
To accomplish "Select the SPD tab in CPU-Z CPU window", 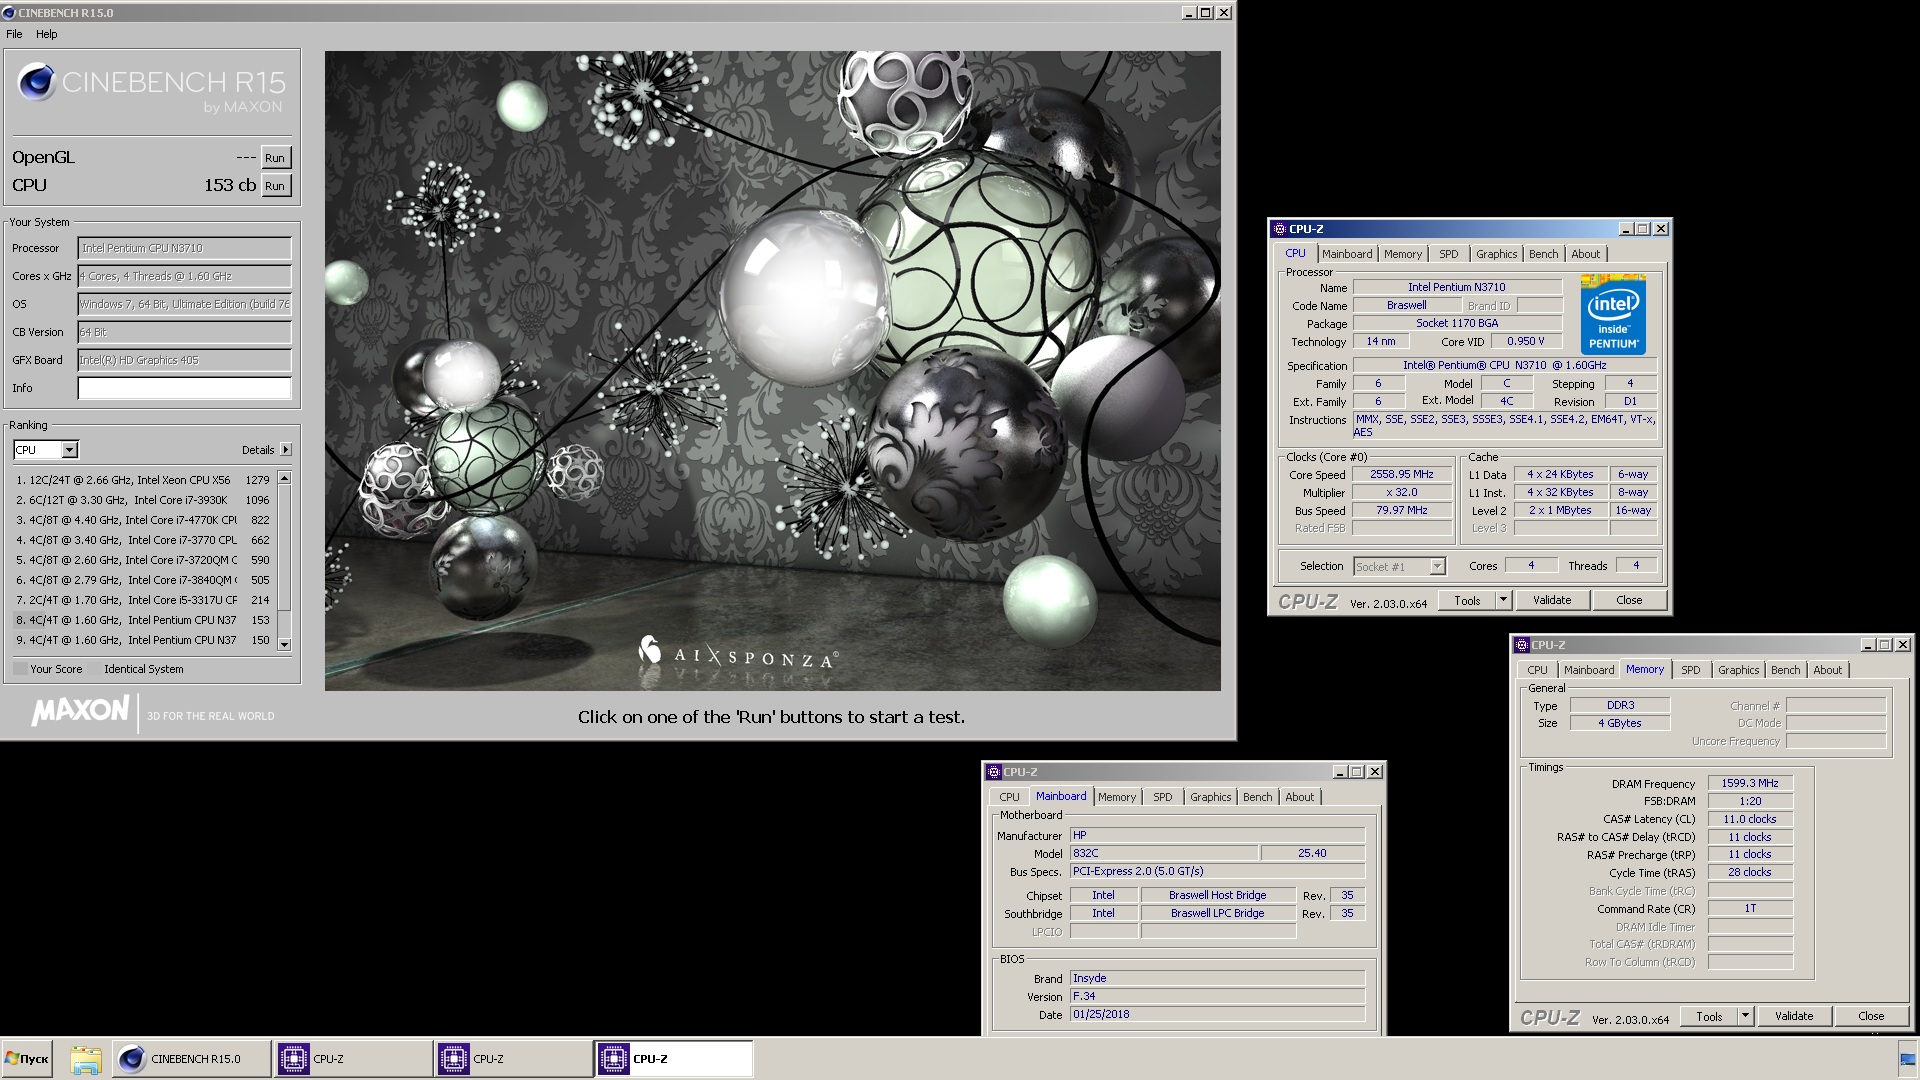I will point(1449,254).
